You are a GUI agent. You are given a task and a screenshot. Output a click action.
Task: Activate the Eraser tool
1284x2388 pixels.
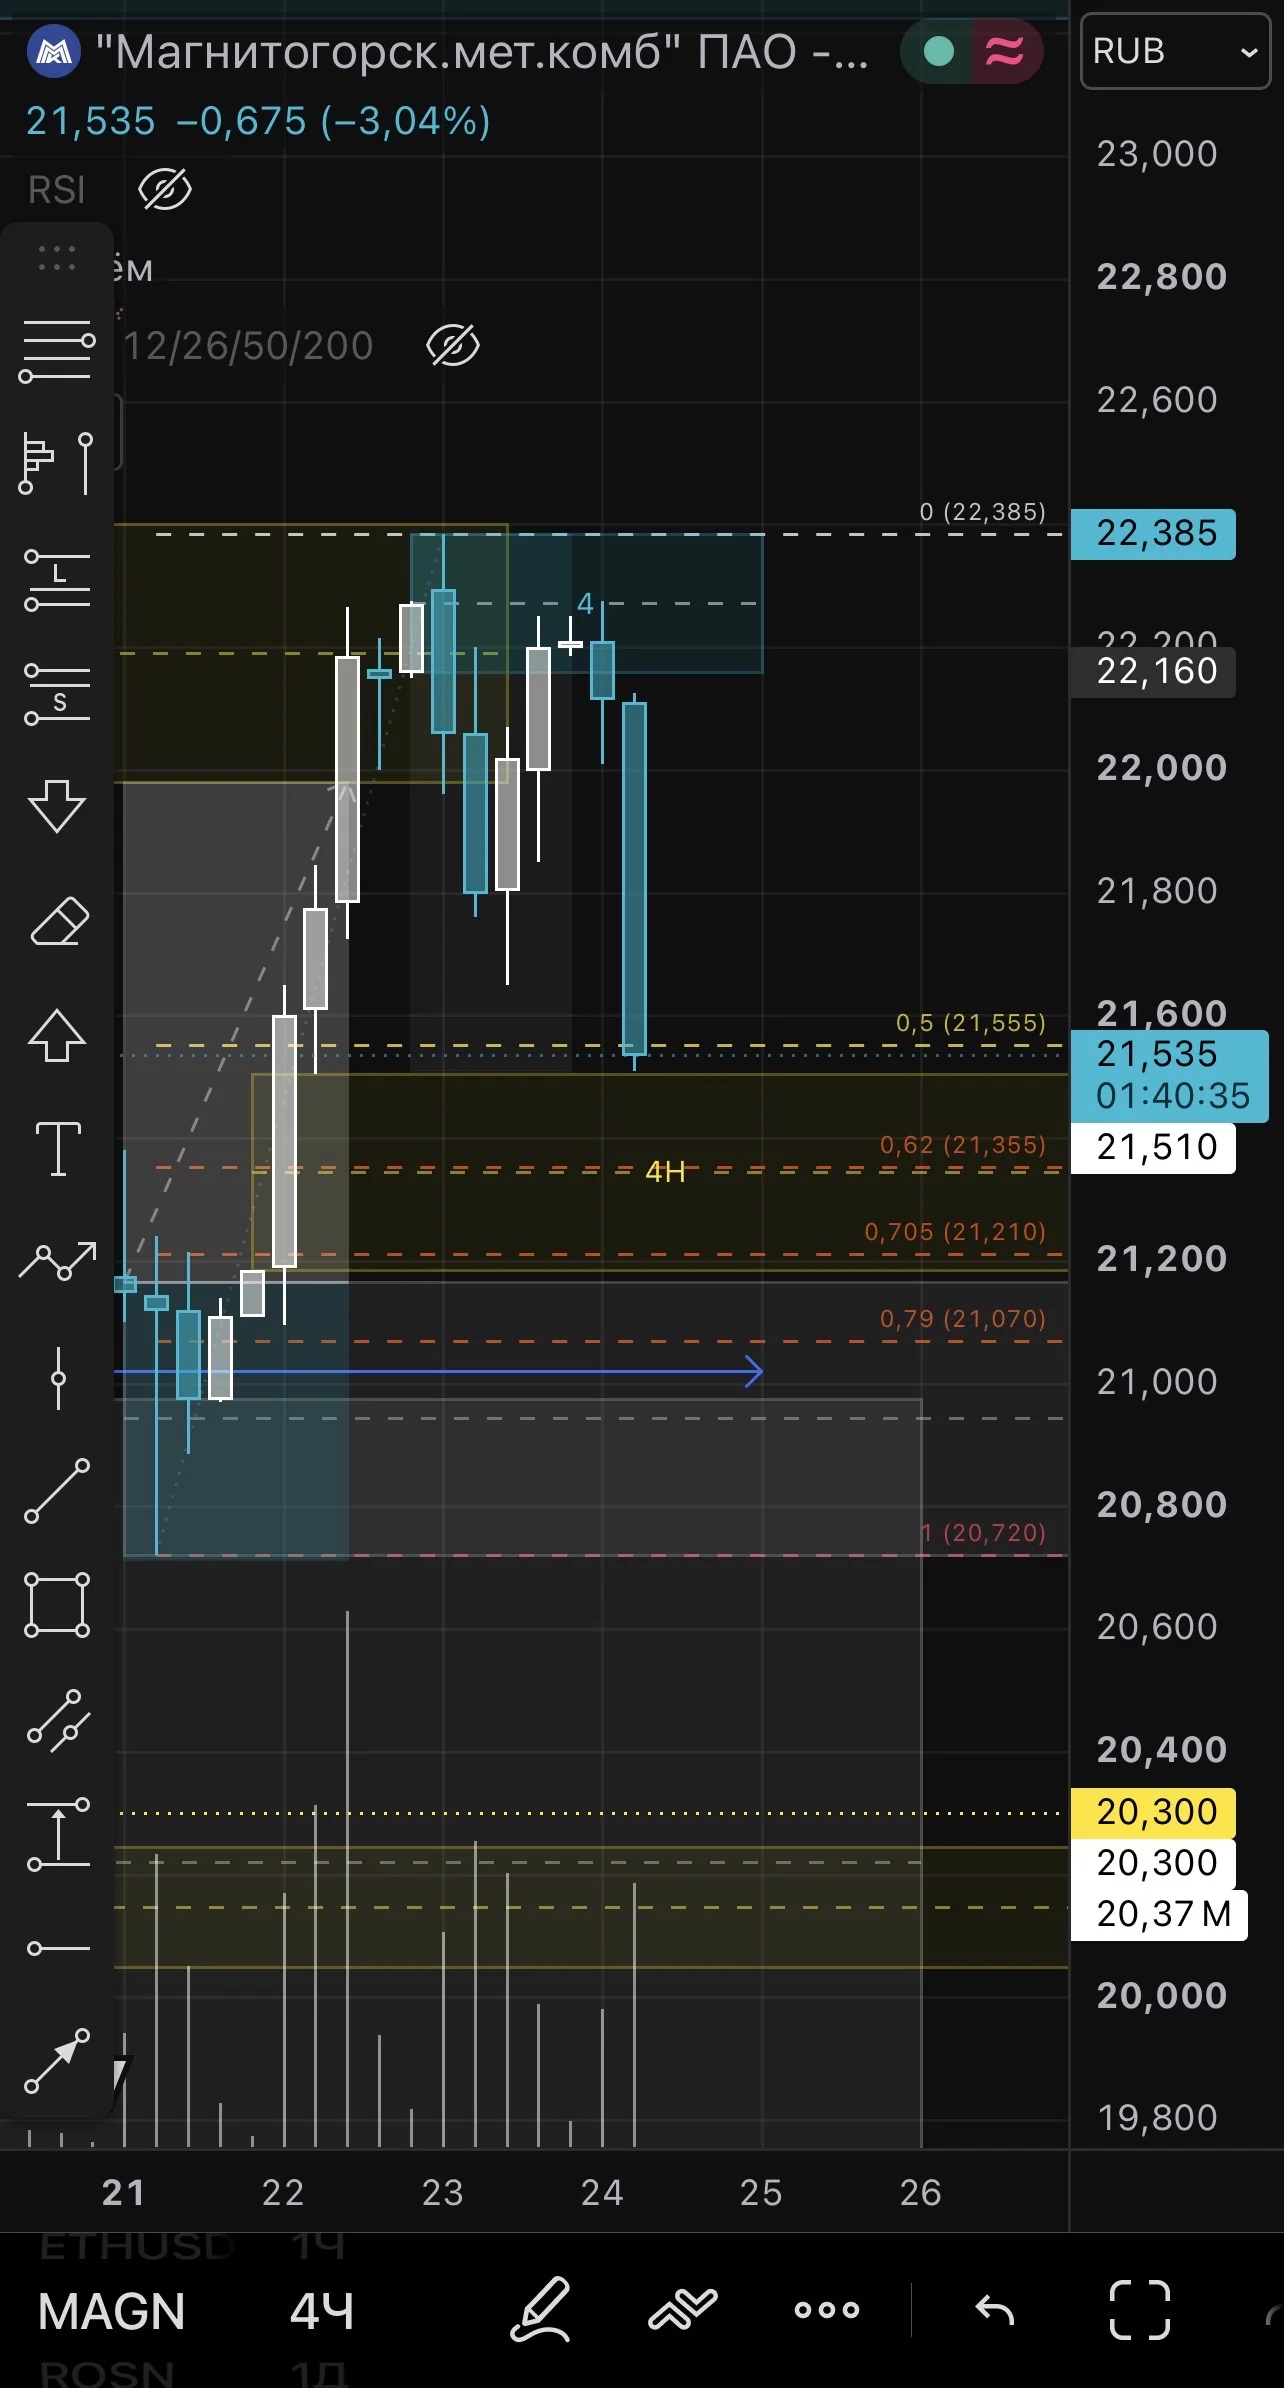click(59, 921)
